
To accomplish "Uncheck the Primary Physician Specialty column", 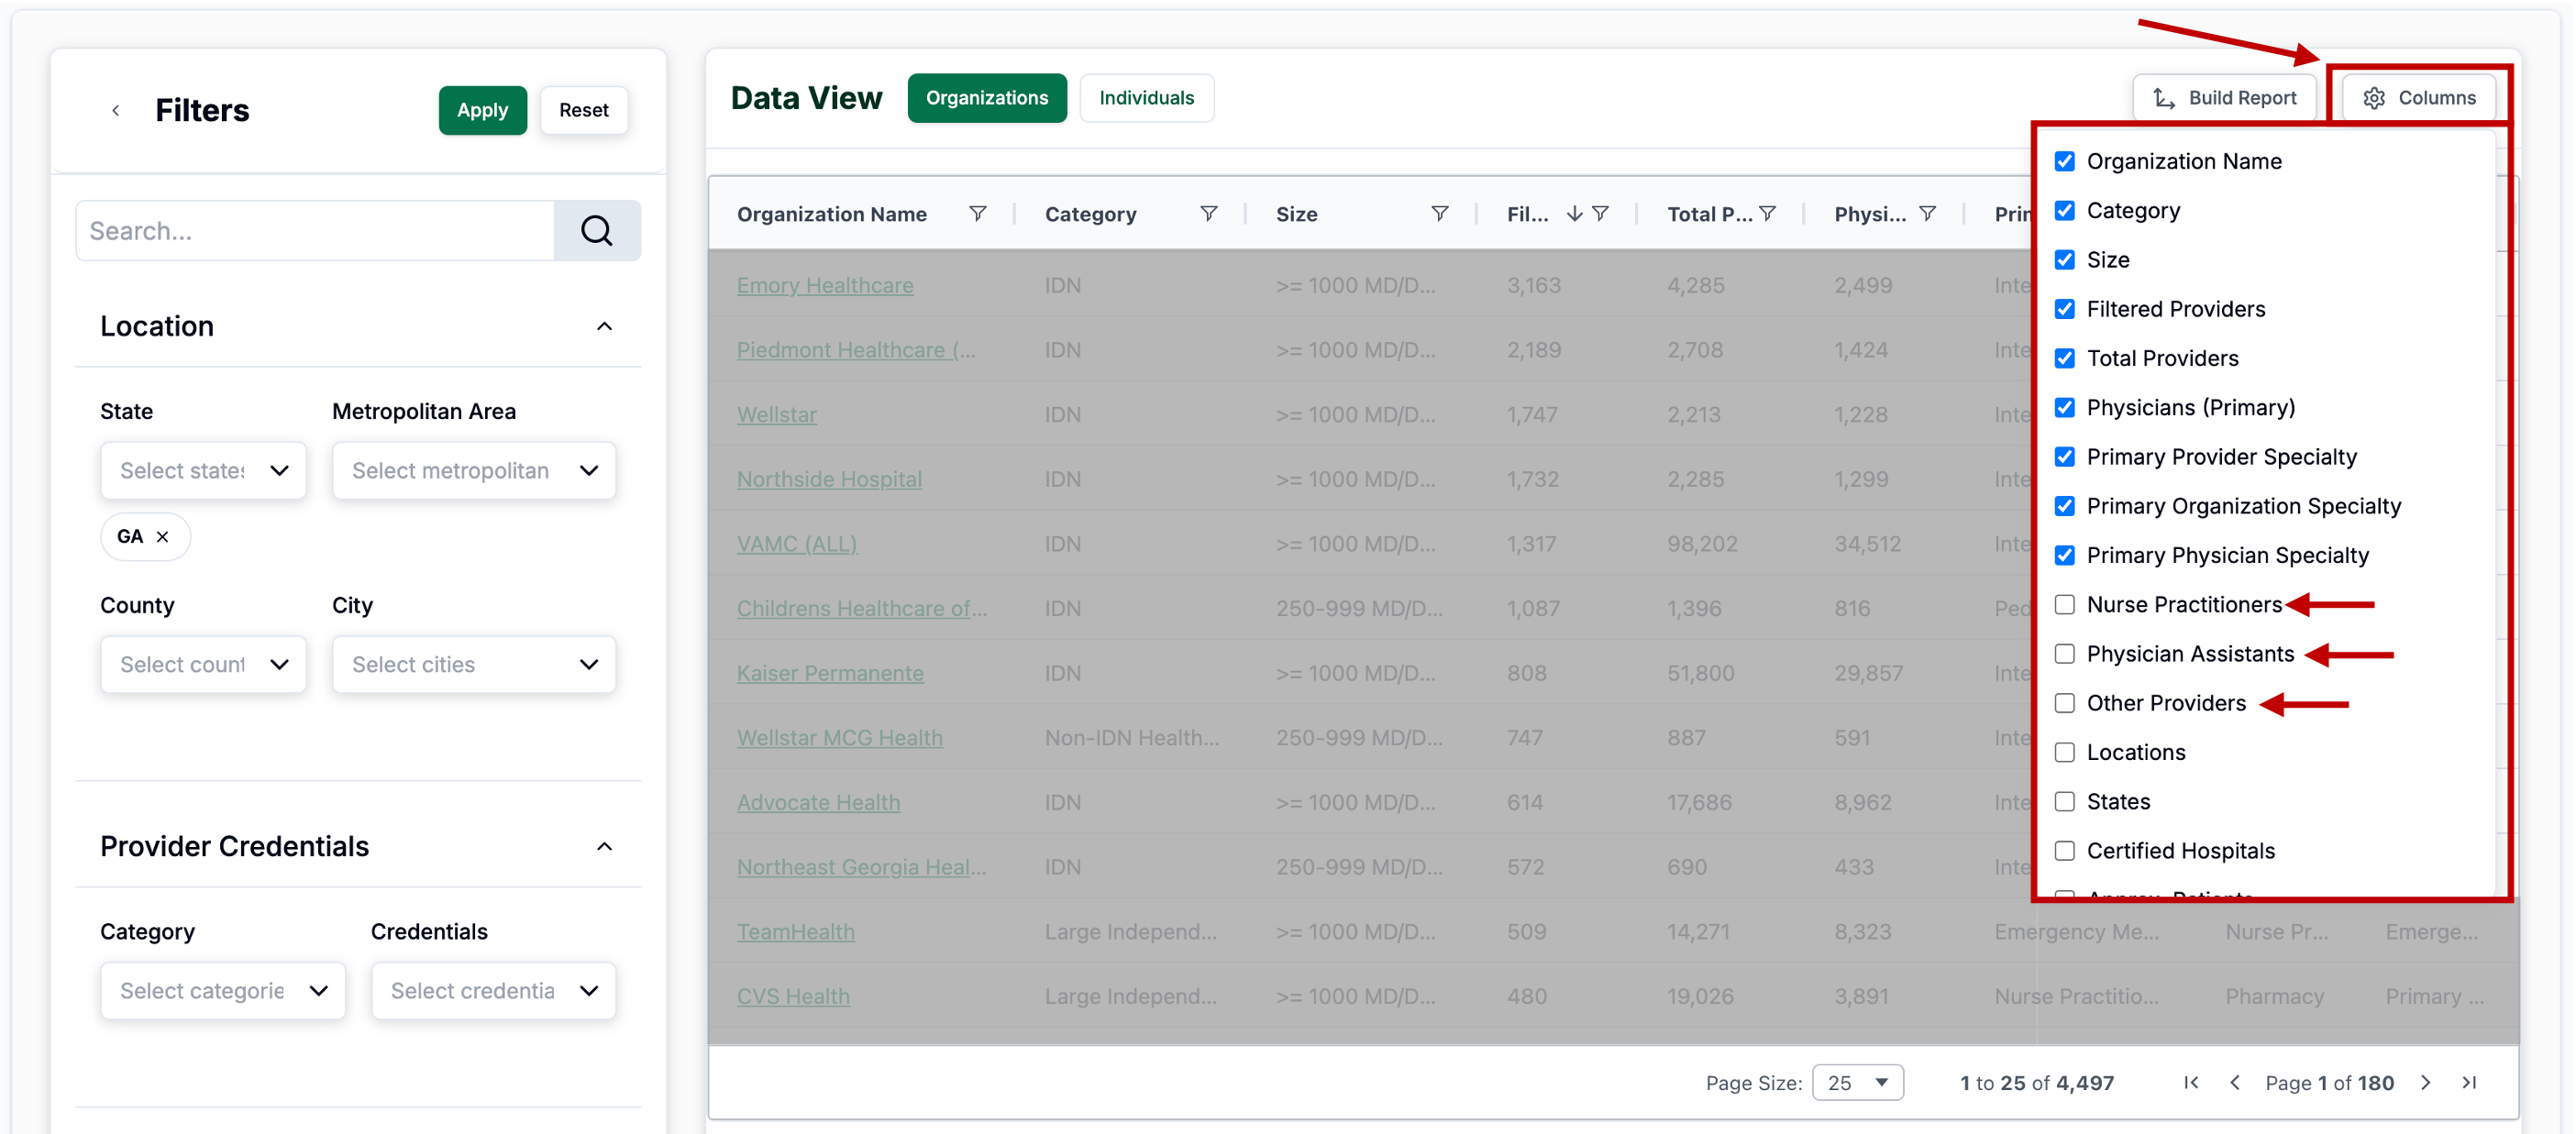I will click(2064, 555).
